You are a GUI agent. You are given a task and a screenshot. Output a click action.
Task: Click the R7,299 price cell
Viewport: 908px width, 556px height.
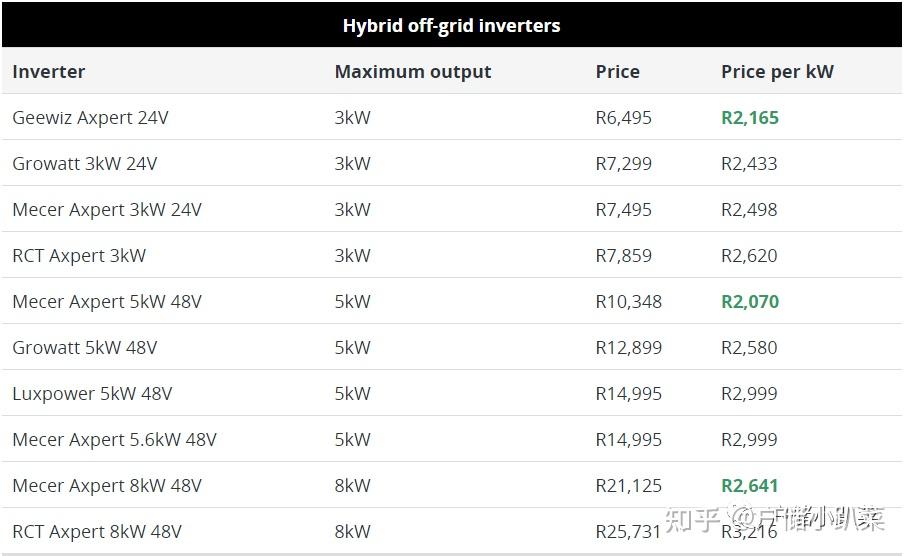click(623, 163)
